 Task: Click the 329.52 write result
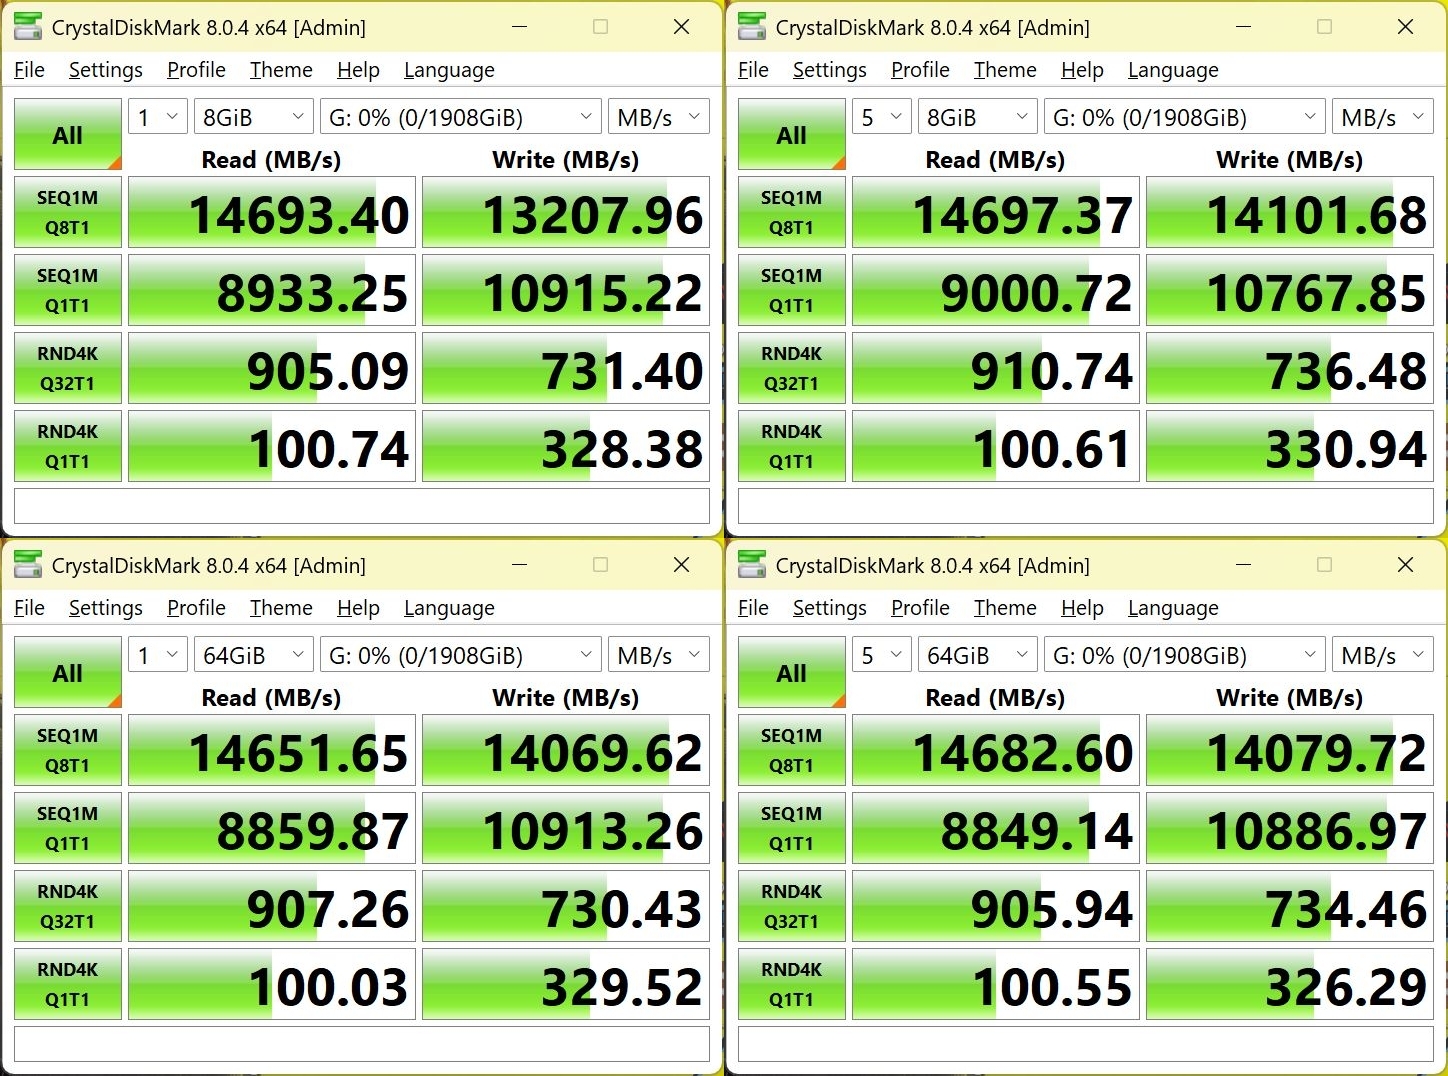tap(566, 984)
